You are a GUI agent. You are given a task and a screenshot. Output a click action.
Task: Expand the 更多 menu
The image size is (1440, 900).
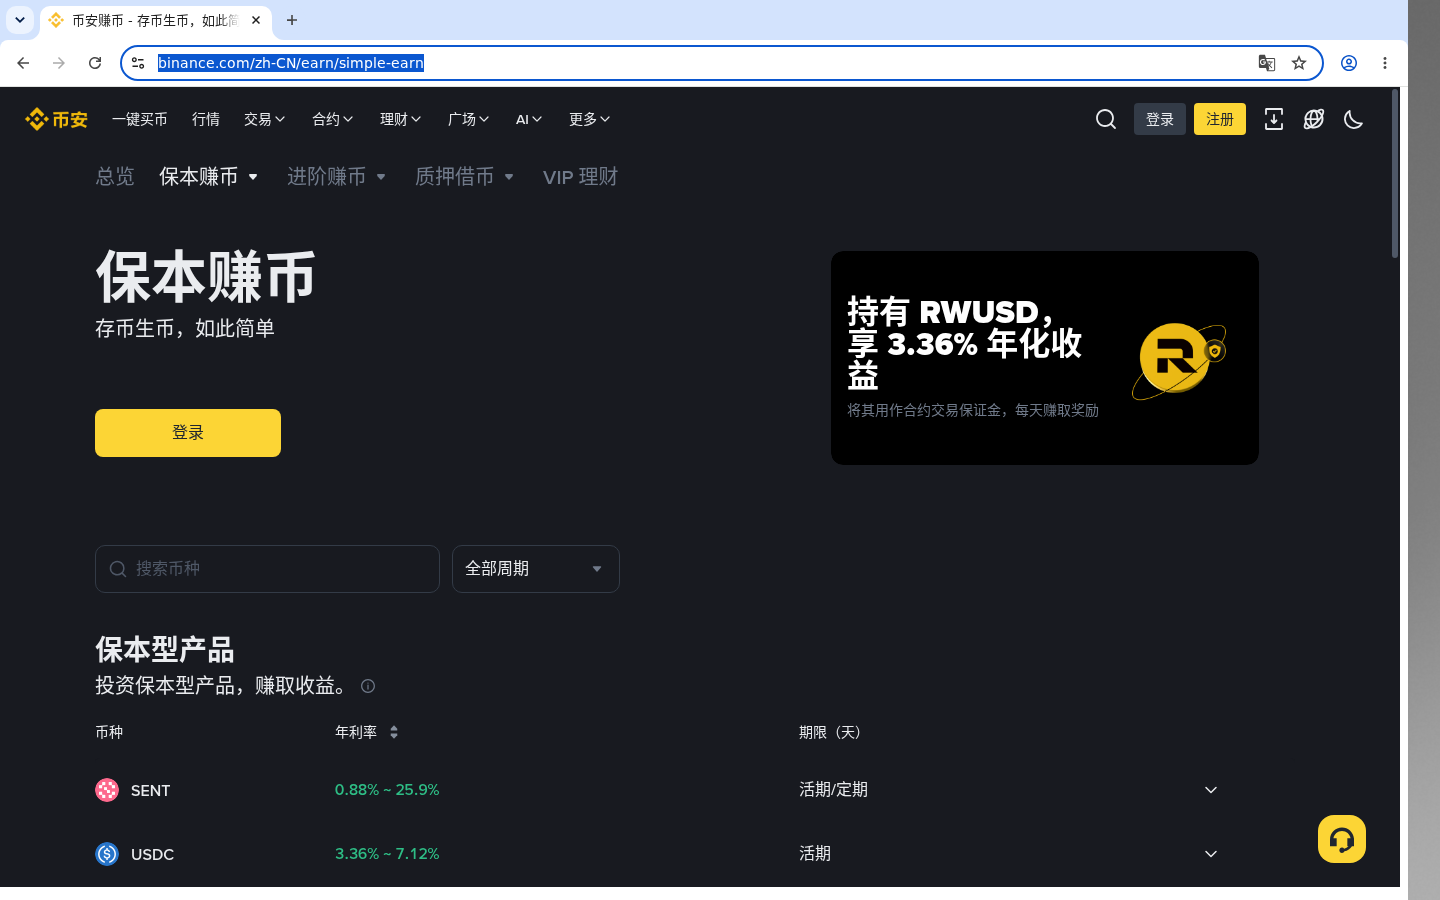tap(590, 119)
